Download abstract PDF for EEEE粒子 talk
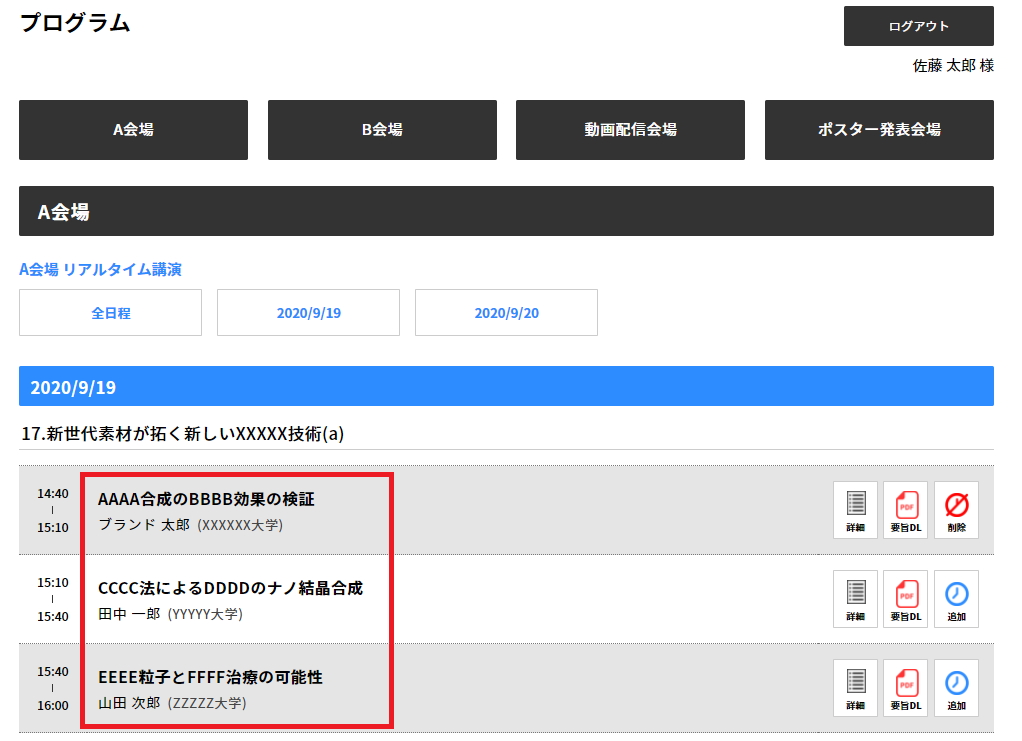This screenshot has width=1022, height=741. pyautogui.click(x=905, y=688)
